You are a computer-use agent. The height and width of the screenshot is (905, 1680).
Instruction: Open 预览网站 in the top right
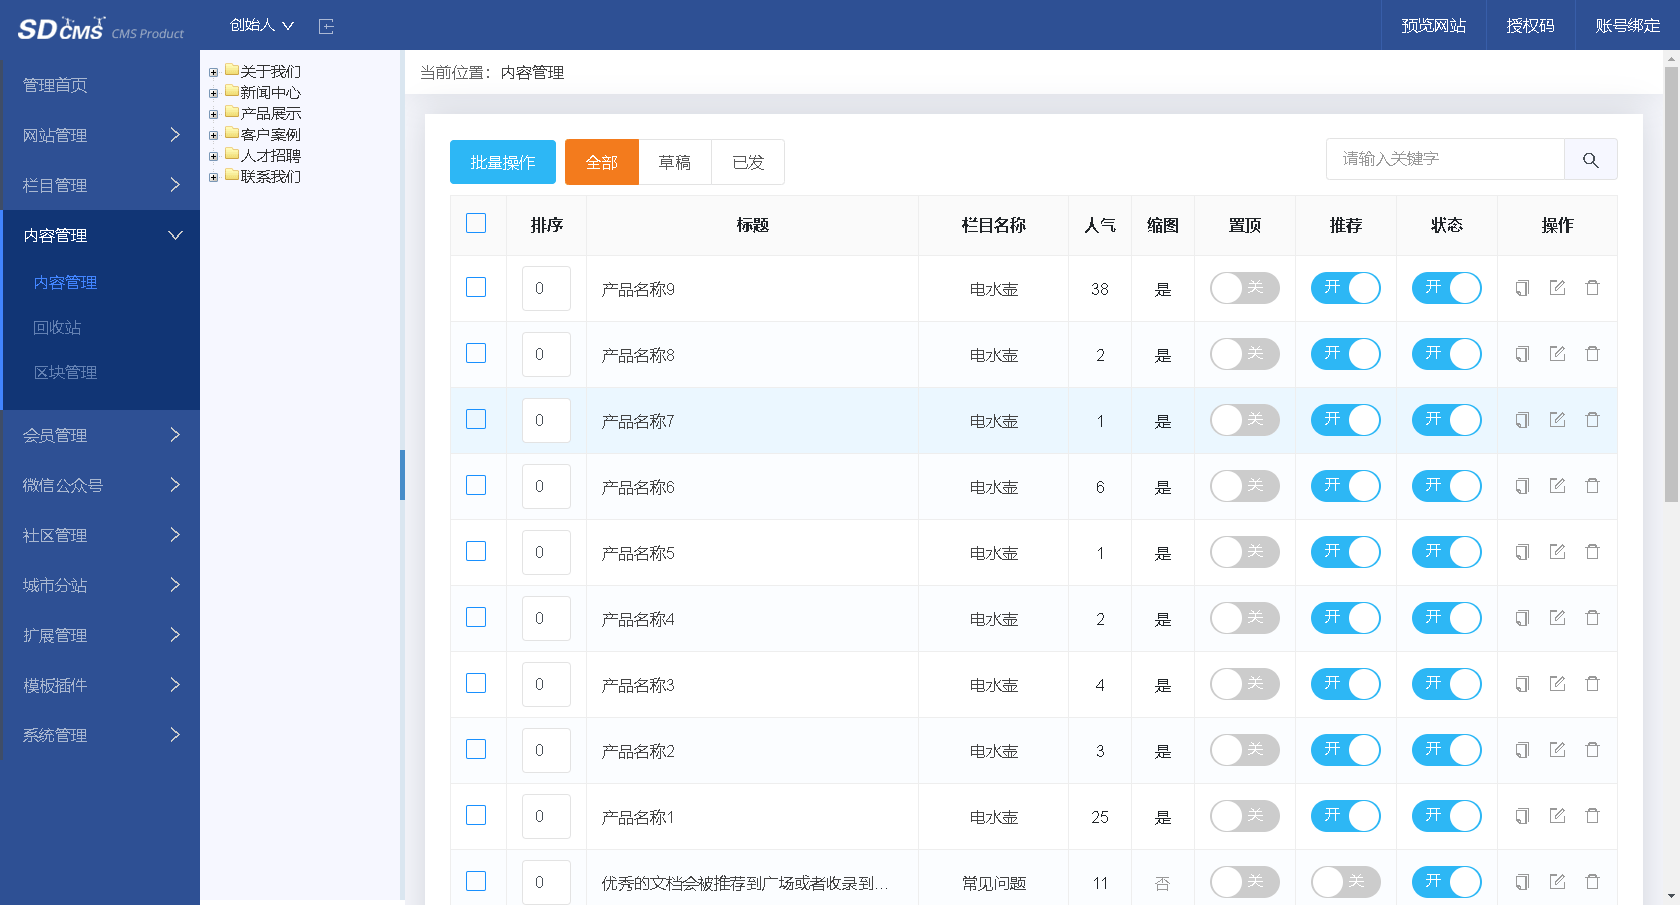[1432, 25]
